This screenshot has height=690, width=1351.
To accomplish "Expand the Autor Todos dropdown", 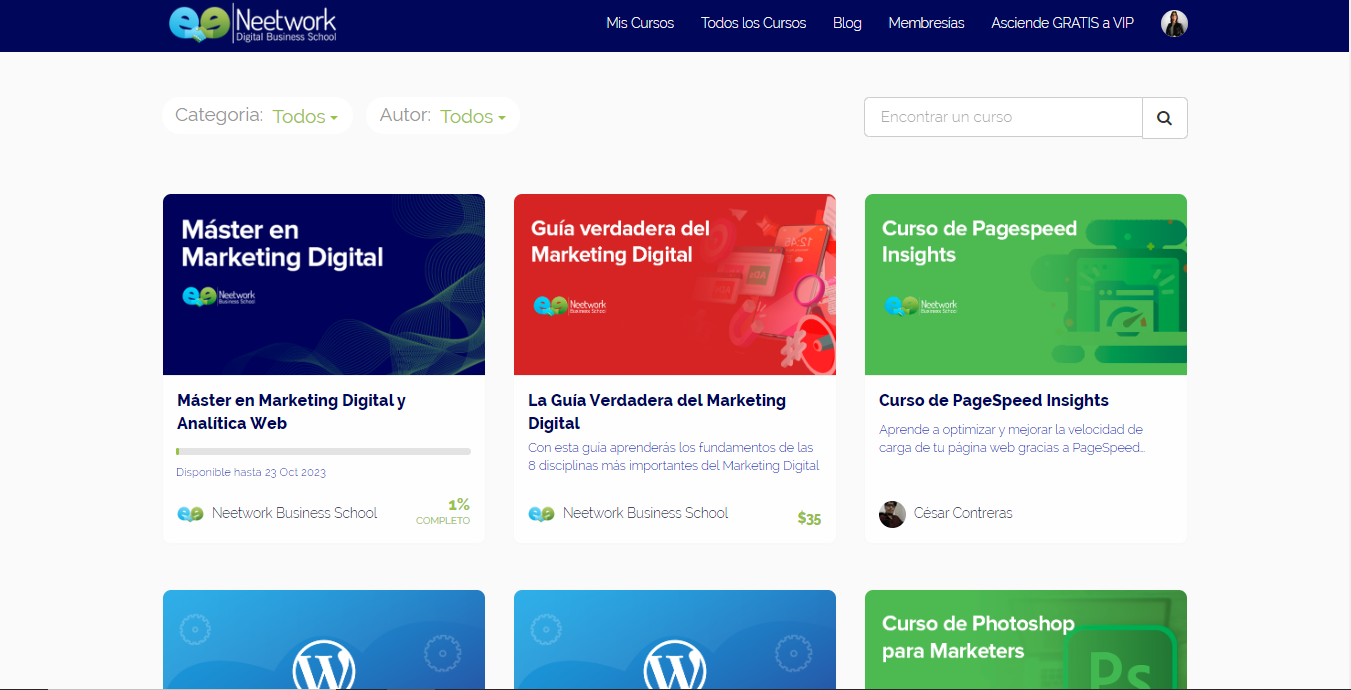I will 472,117.
